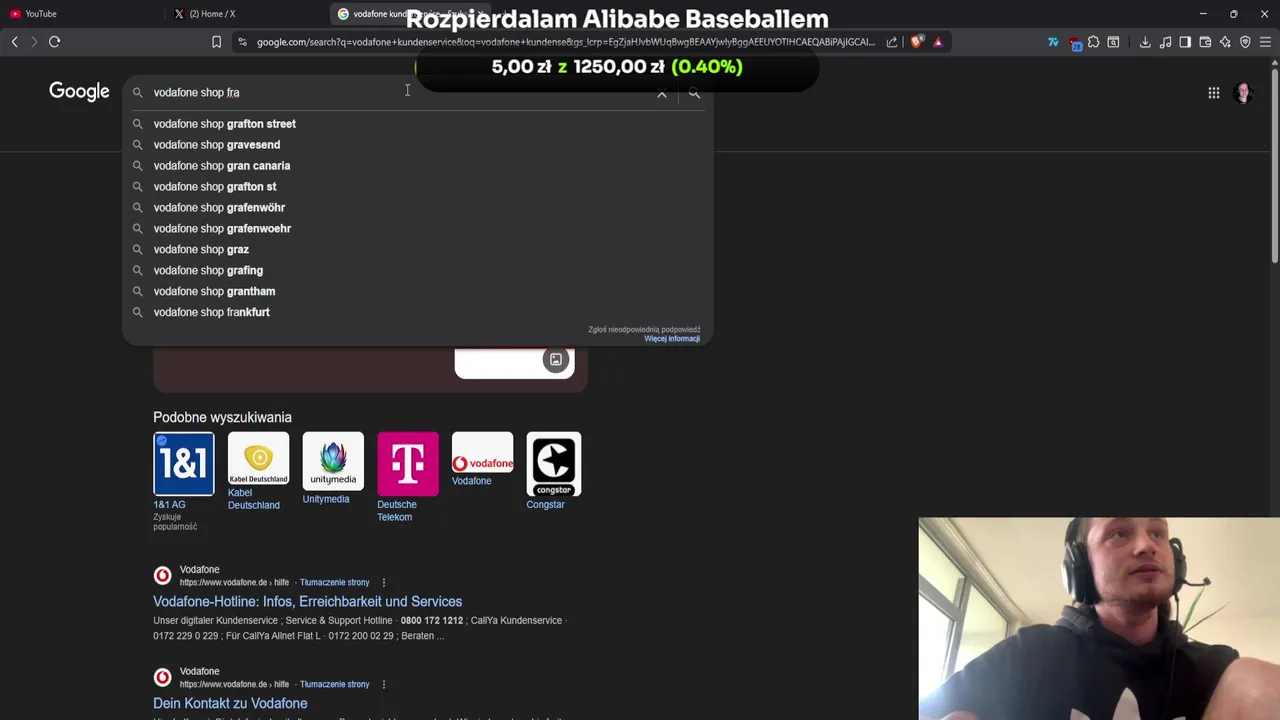This screenshot has height=720, width=1280.
Task: Select suggestion vodafone shop grafenwöhr
Action: click(418, 208)
